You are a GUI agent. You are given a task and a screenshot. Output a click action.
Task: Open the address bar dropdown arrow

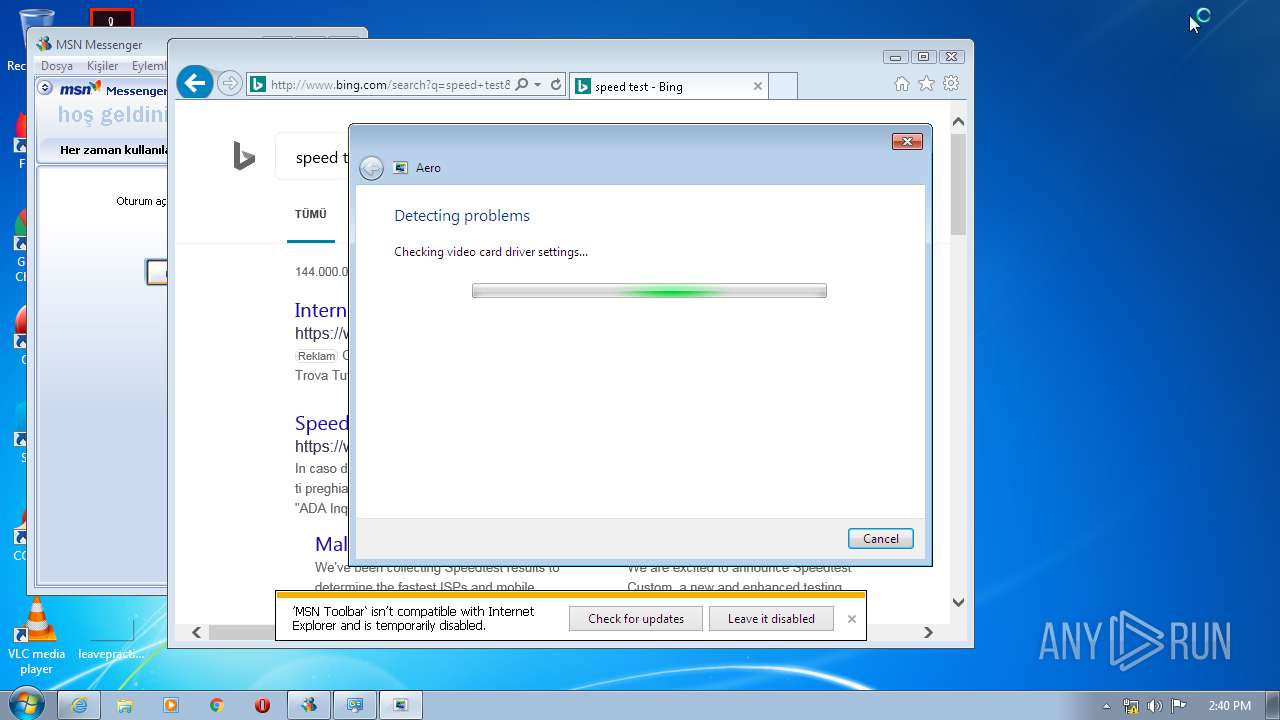538,85
